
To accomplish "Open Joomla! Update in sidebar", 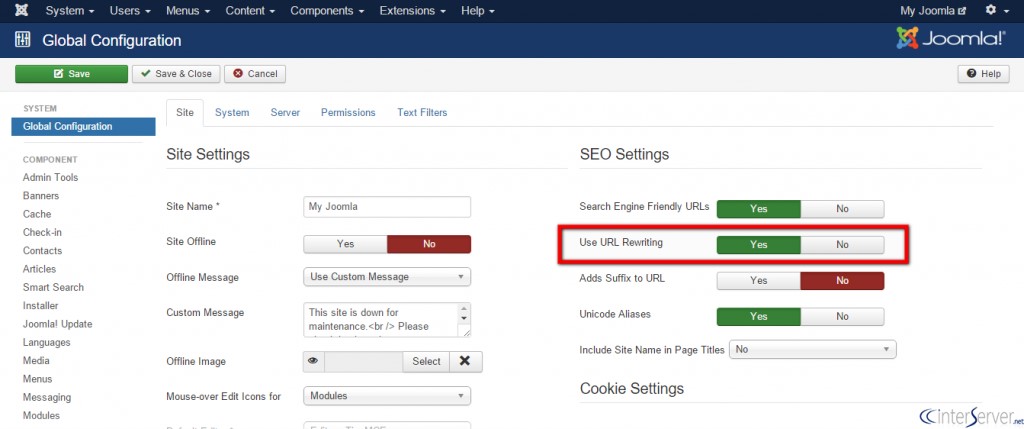I will [57, 324].
